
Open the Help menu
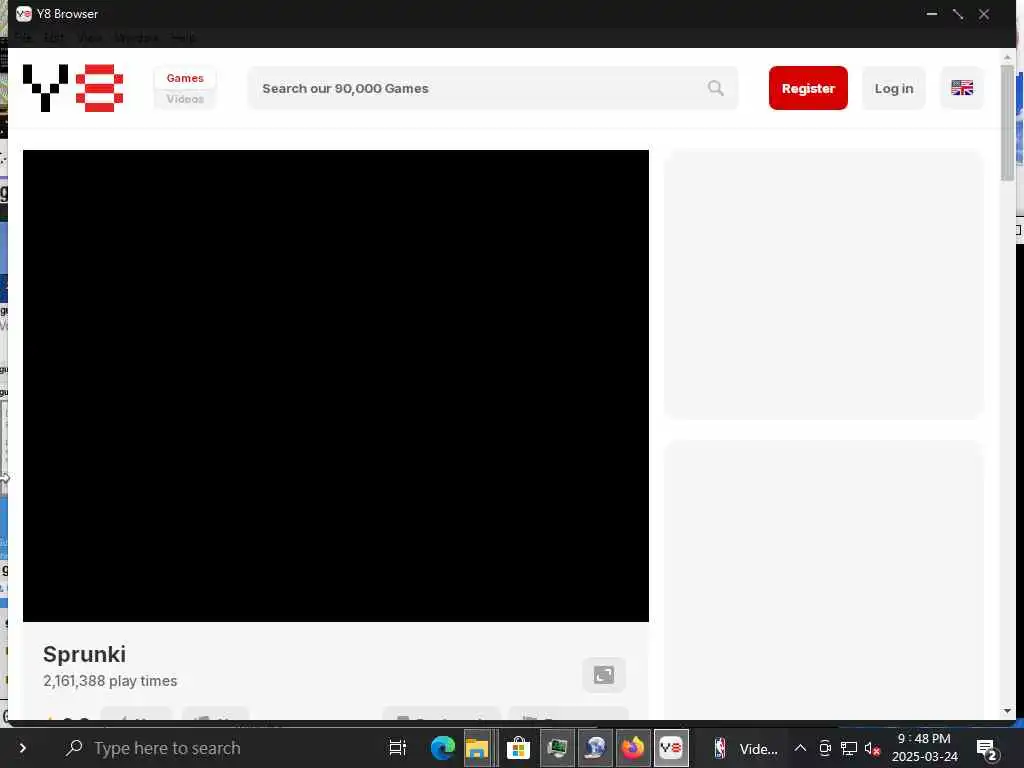pos(182,37)
